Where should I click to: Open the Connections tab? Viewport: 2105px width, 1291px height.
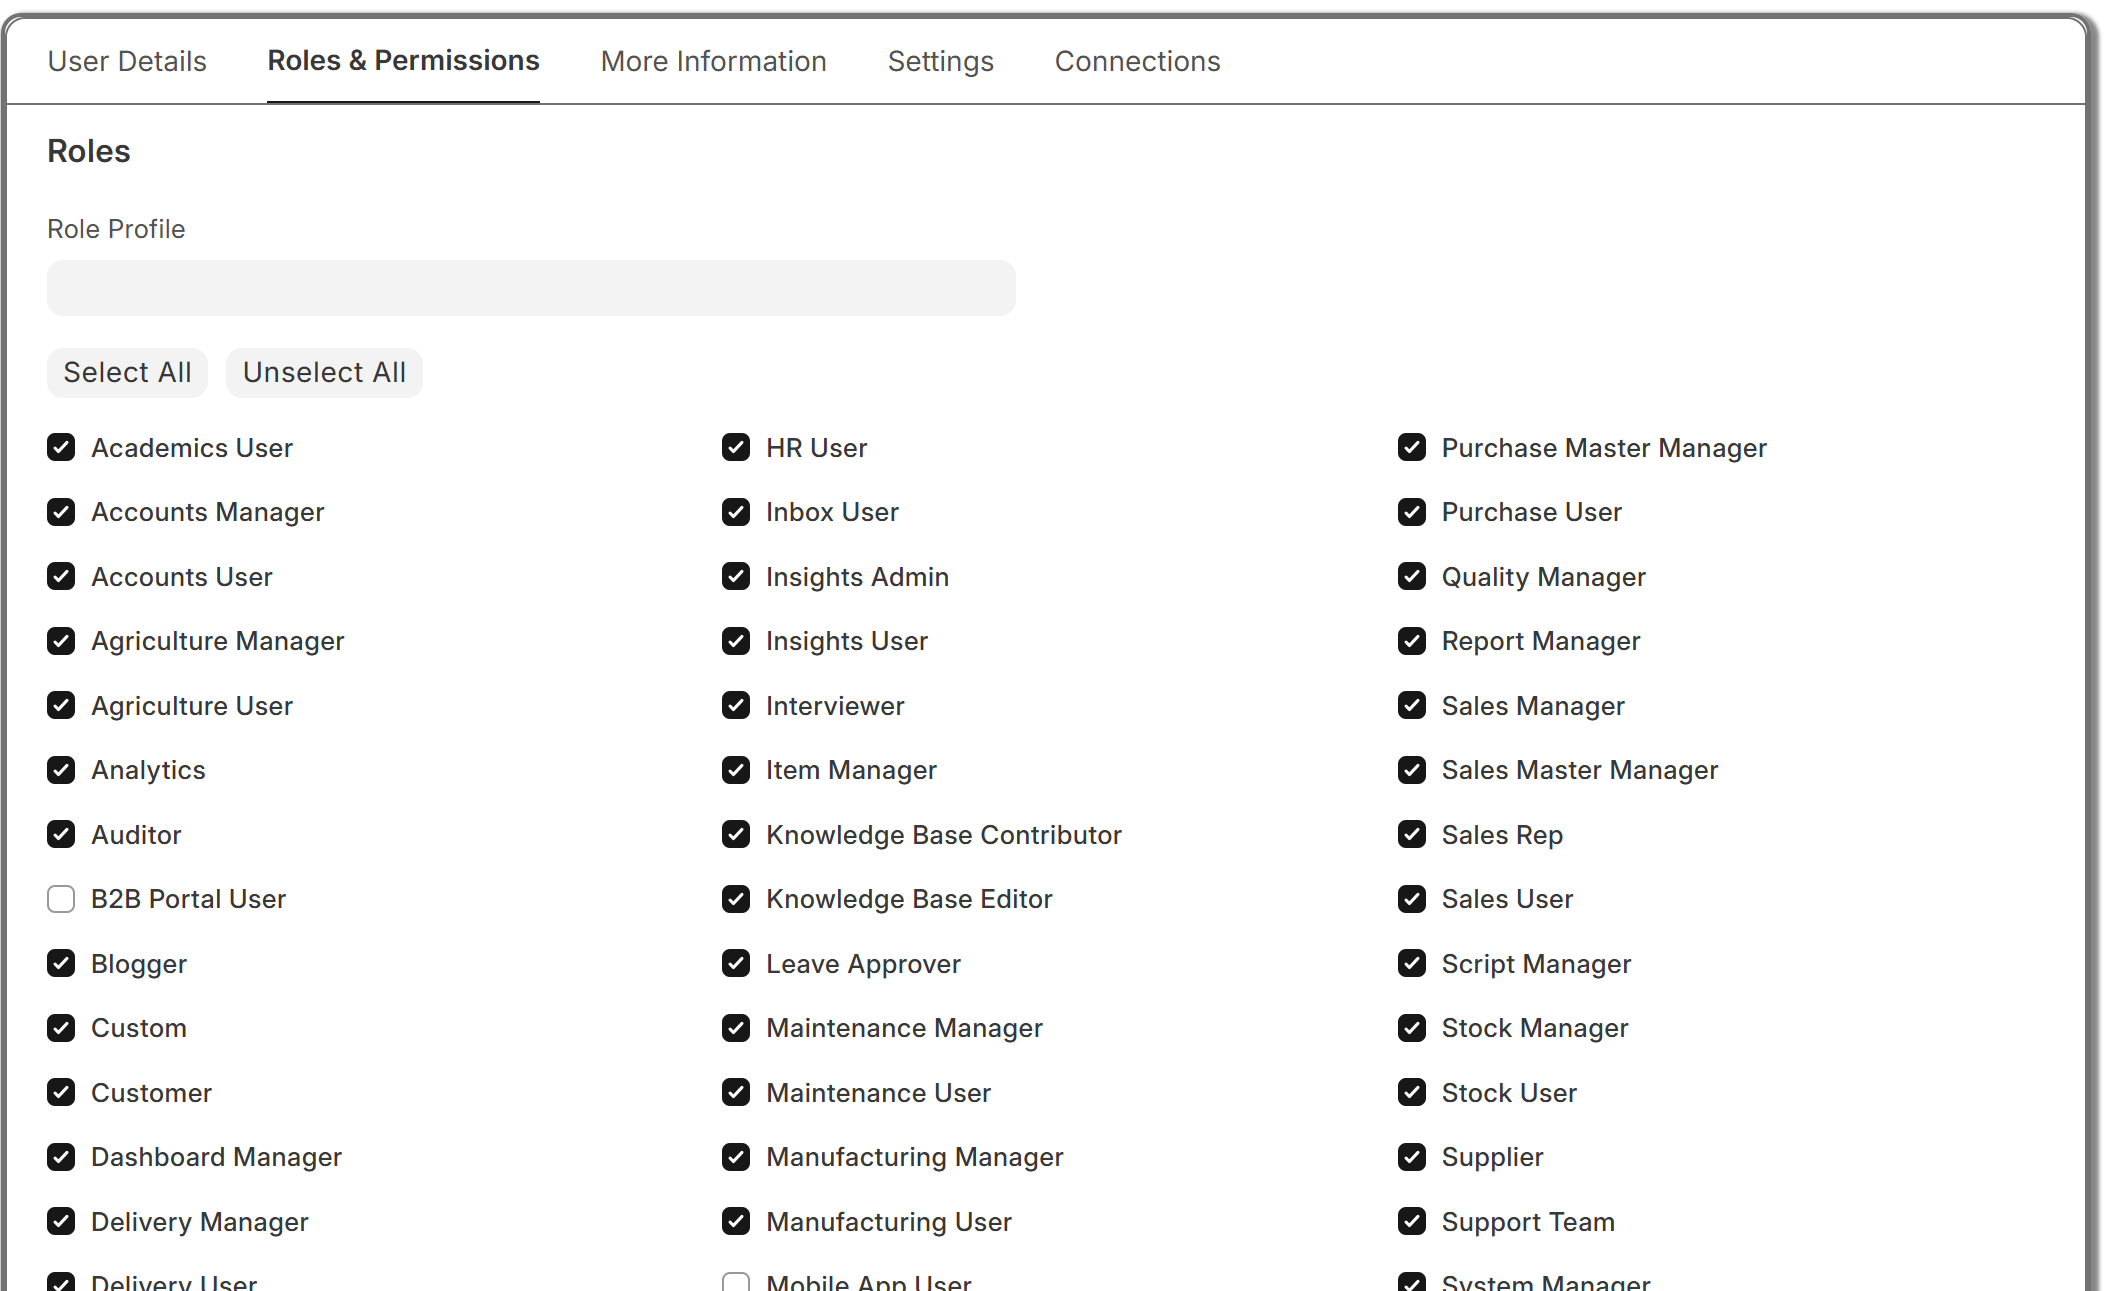click(1137, 61)
